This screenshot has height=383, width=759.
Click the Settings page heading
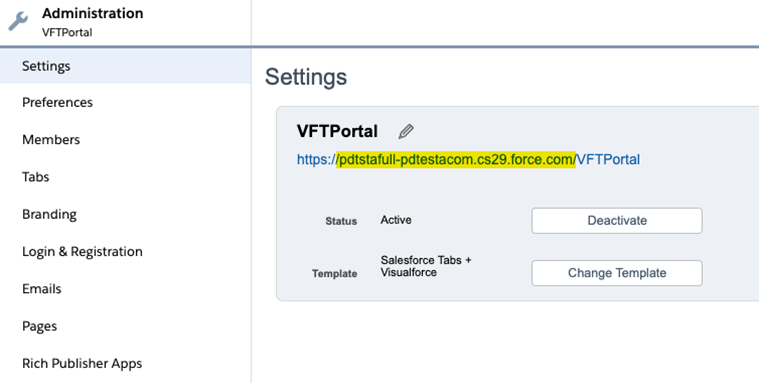pyautogui.click(x=306, y=77)
